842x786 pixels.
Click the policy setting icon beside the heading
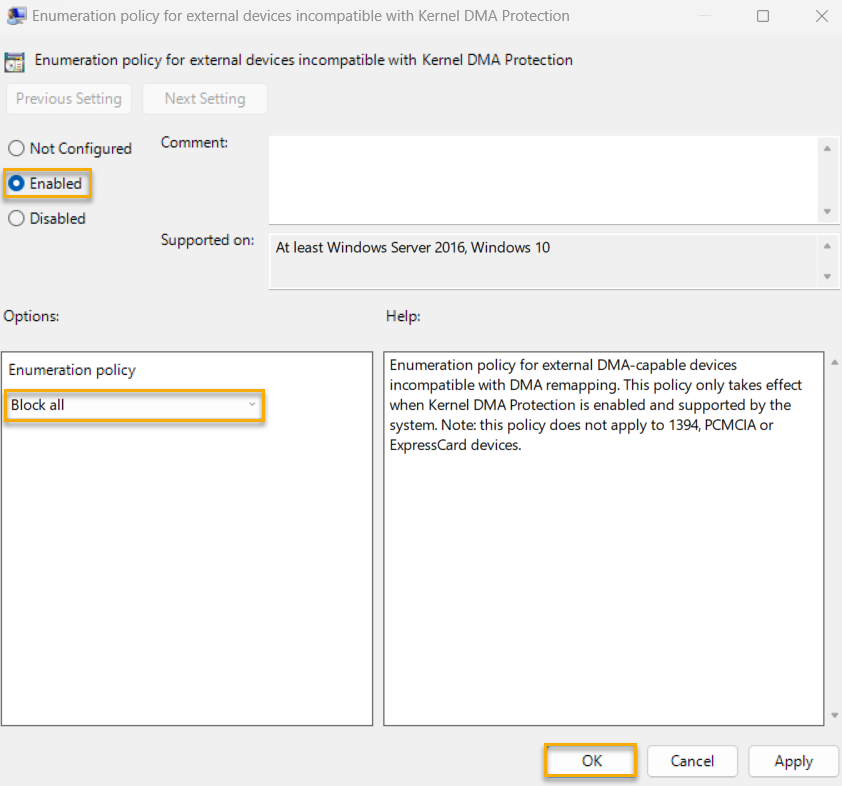pyautogui.click(x=15, y=61)
